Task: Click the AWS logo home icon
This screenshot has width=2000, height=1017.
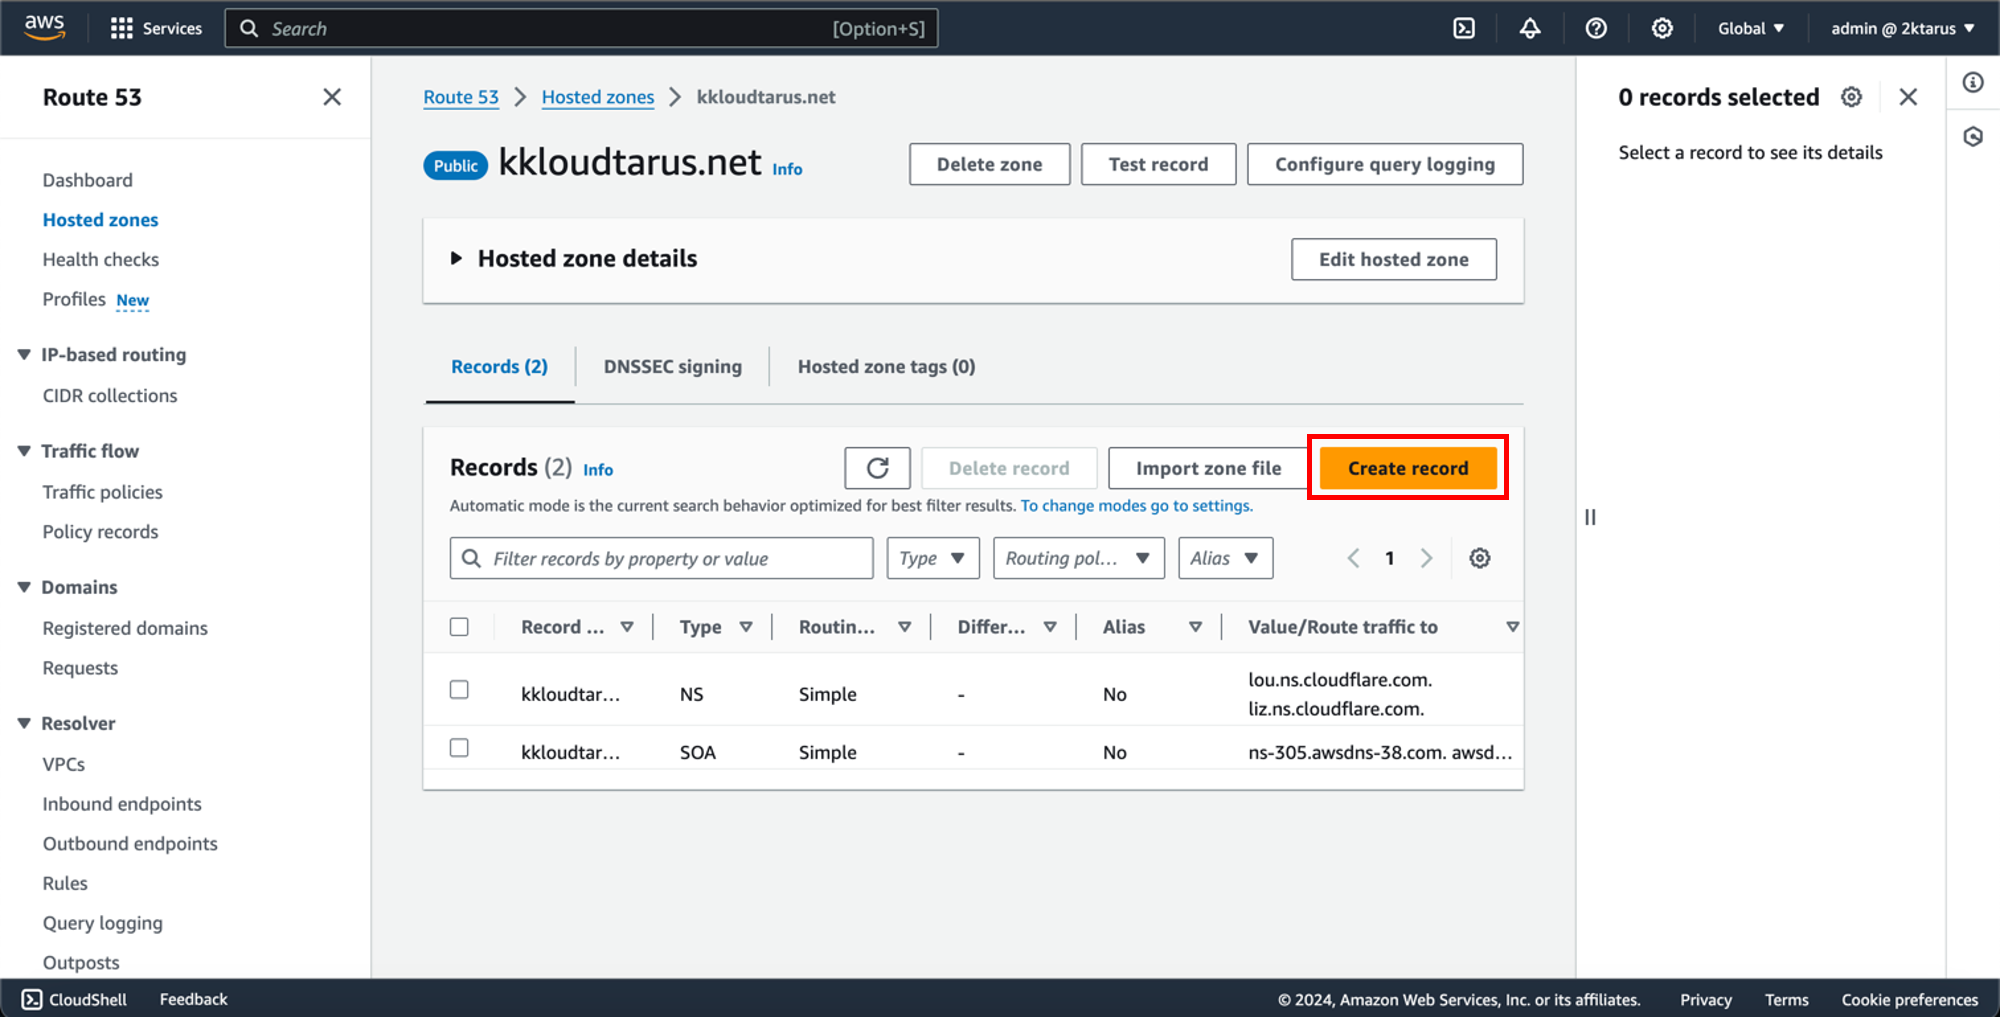Action: tap(45, 27)
